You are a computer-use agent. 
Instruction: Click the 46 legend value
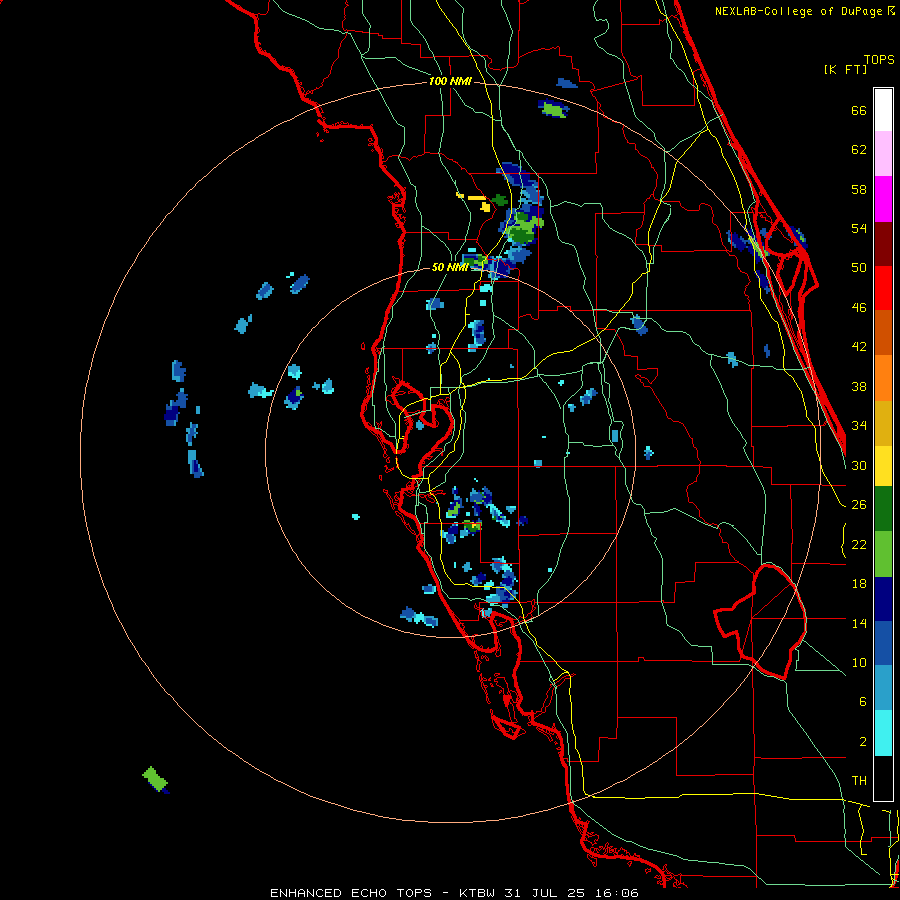tap(859, 308)
